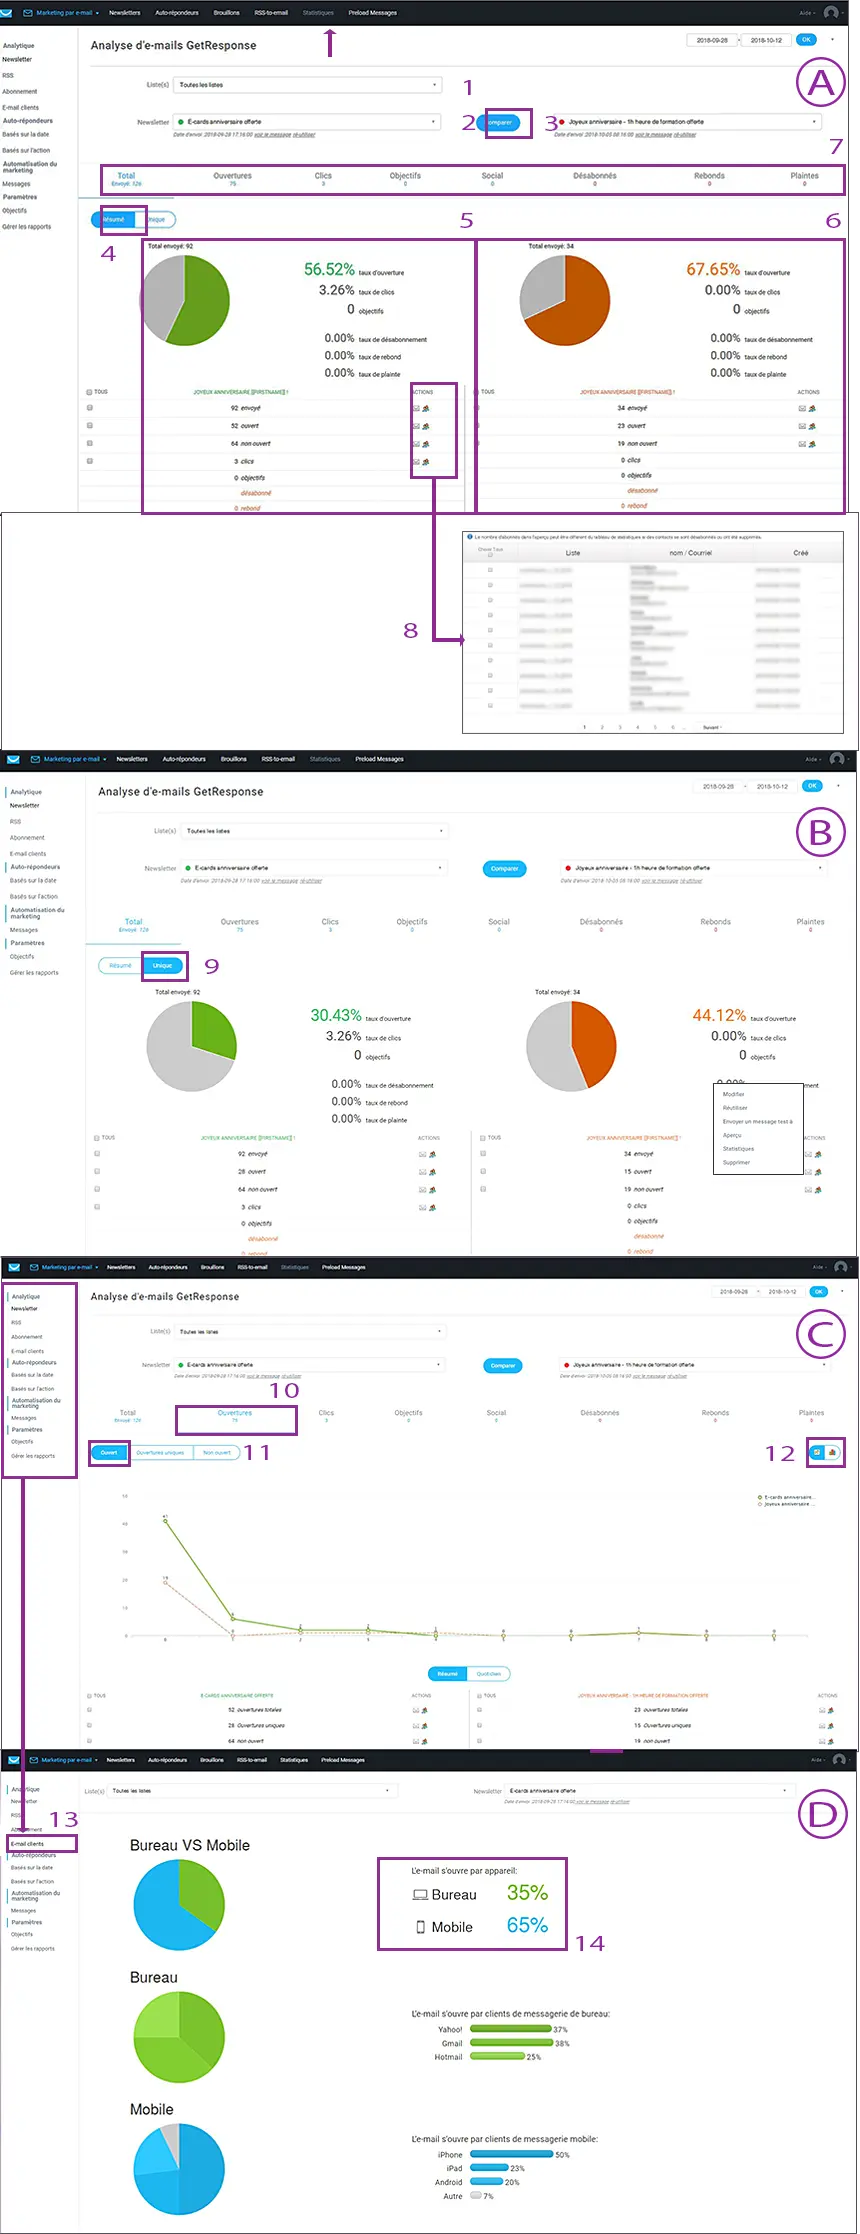The height and width of the screenshot is (2234, 860).
Task: Click the GetResponse envelope logo in screenshot D
Action: pos(13,1760)
